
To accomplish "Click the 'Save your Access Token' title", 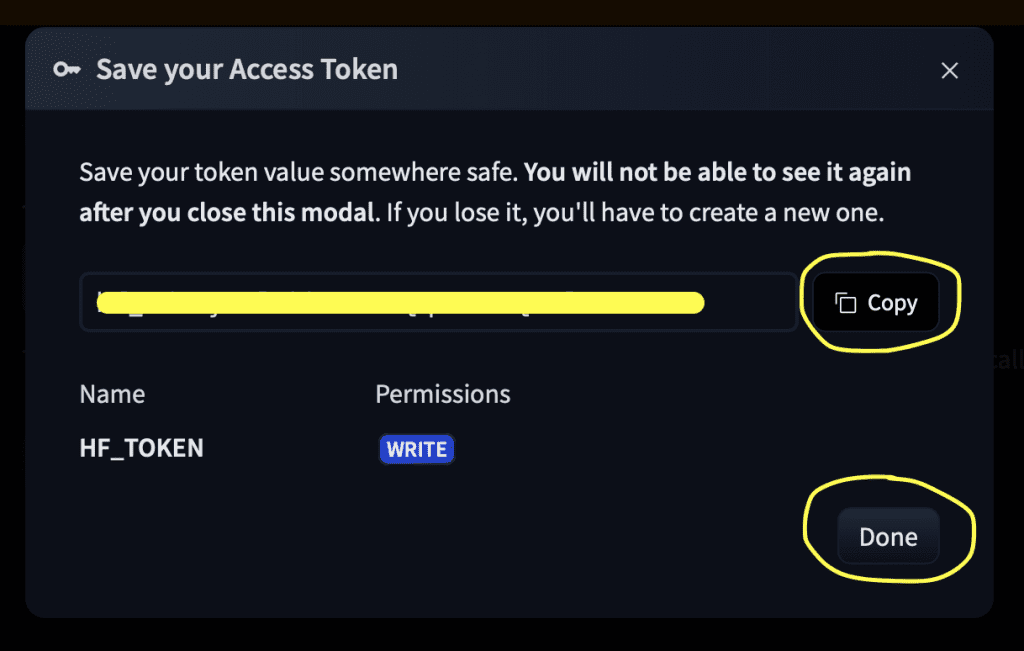I will point(246,70).
